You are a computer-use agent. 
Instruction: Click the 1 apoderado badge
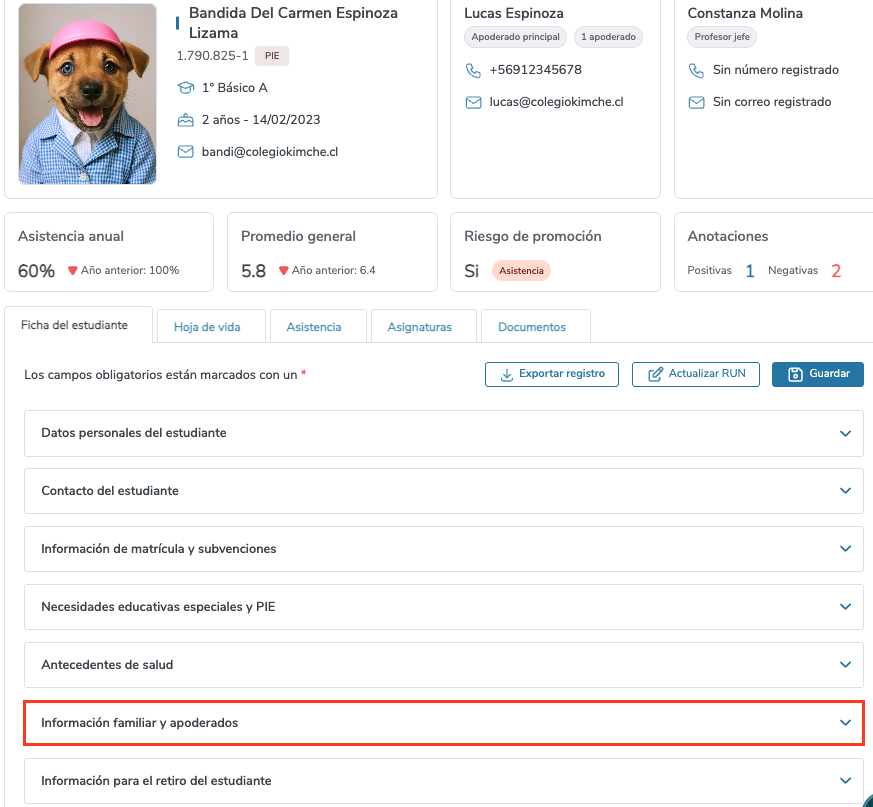608,37
